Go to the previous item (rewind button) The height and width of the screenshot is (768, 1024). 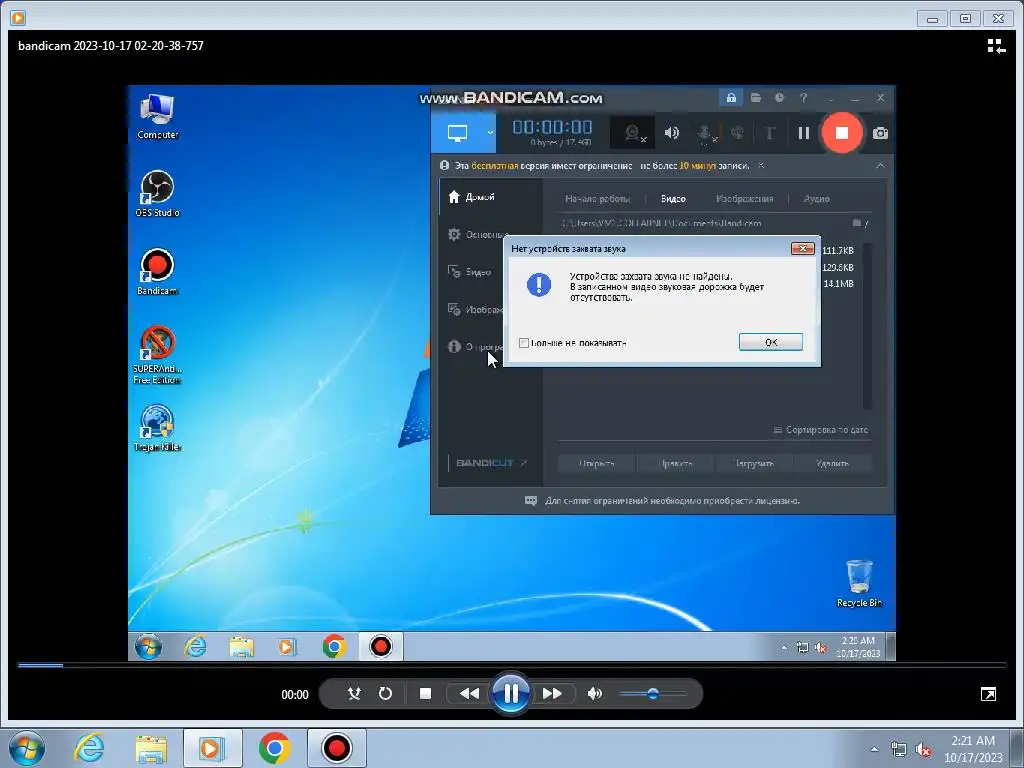pos(469,694)
